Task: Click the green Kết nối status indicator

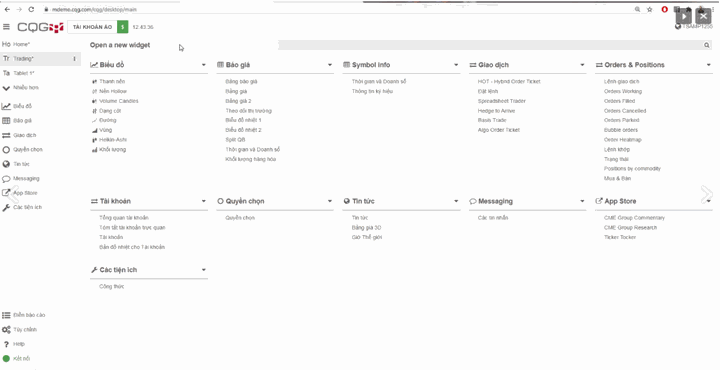Action: tap(6, 359)
